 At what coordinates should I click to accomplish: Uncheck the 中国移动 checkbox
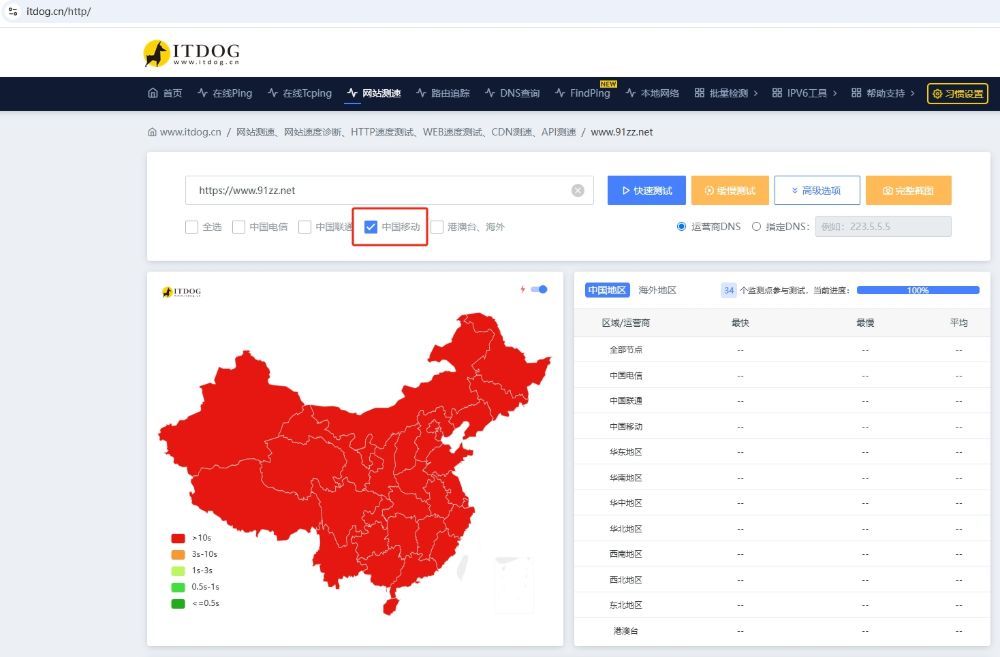pyautogui.click(x=371, y=227)
